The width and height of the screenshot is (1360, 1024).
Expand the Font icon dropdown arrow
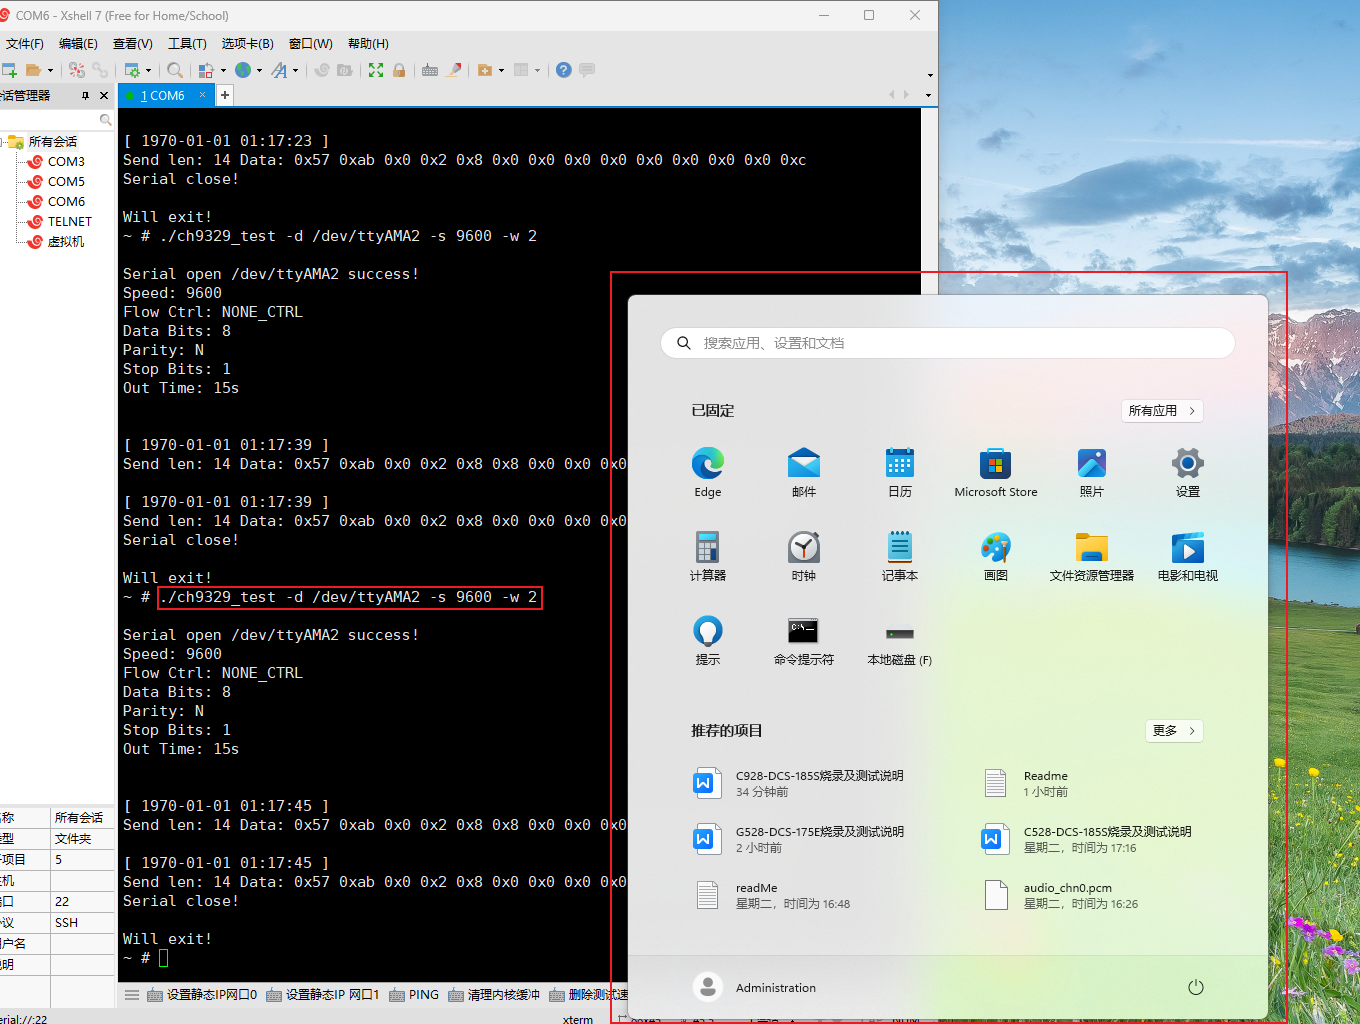pos(295,70)
